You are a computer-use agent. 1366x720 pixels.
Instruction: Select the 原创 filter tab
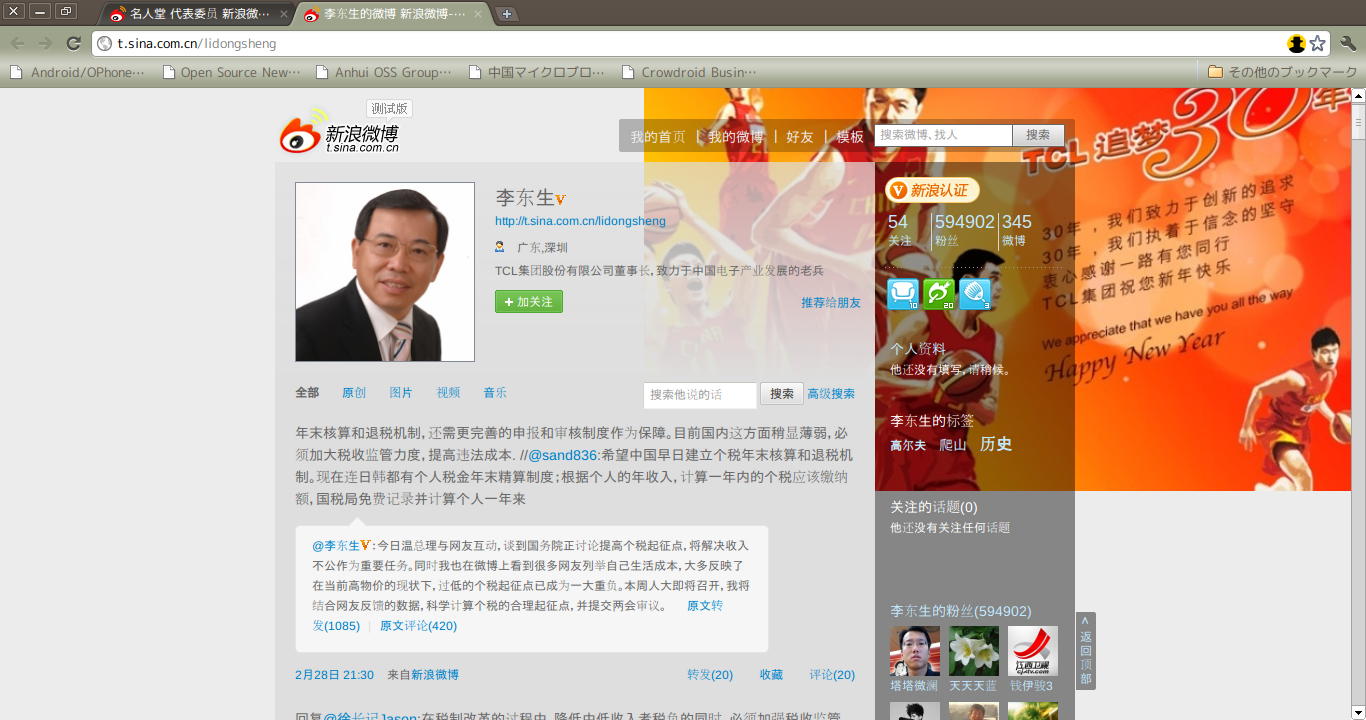point(354,393)
